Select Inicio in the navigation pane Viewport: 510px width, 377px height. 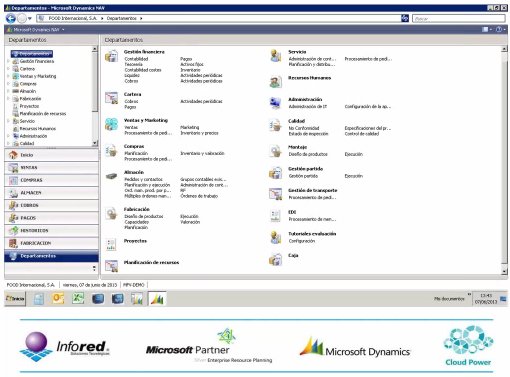[x=51, y=155]
